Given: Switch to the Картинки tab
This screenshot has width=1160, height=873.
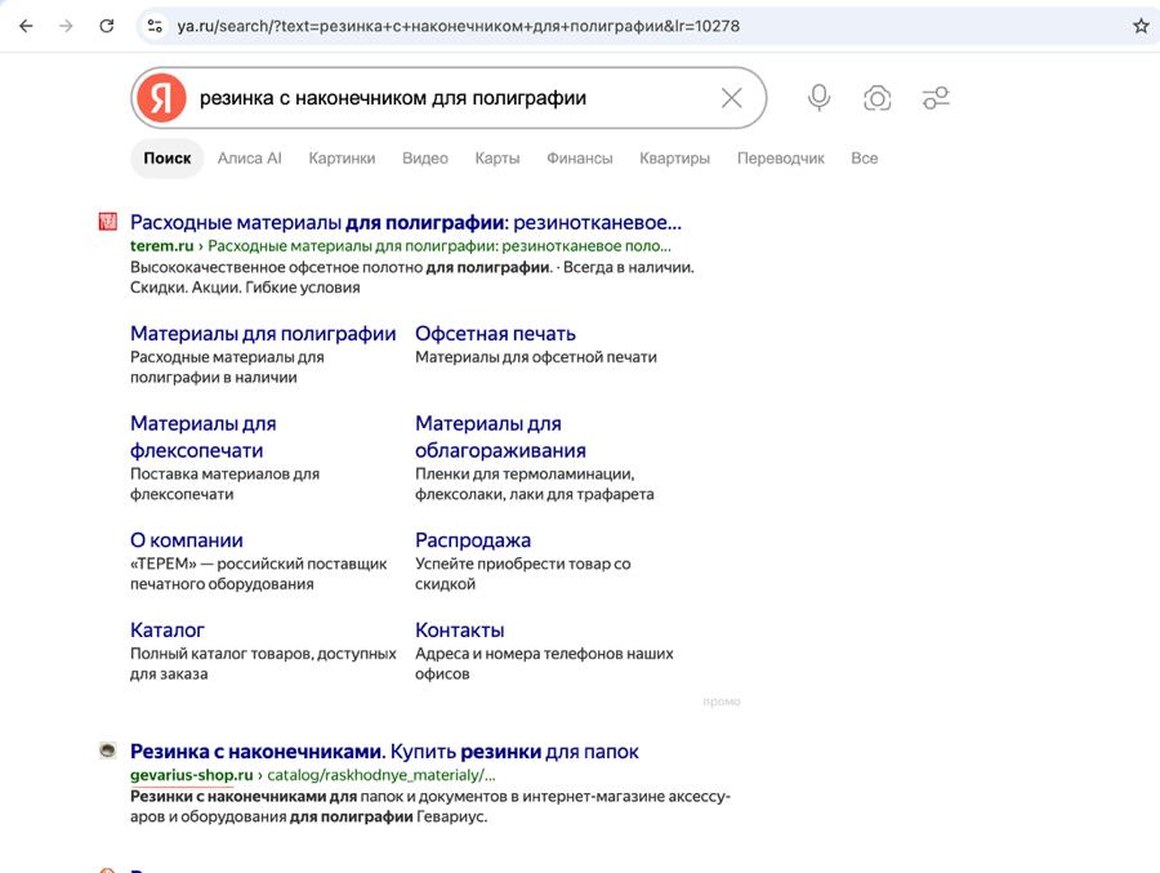Looking at the screenshot, I should tap(342, 158).
